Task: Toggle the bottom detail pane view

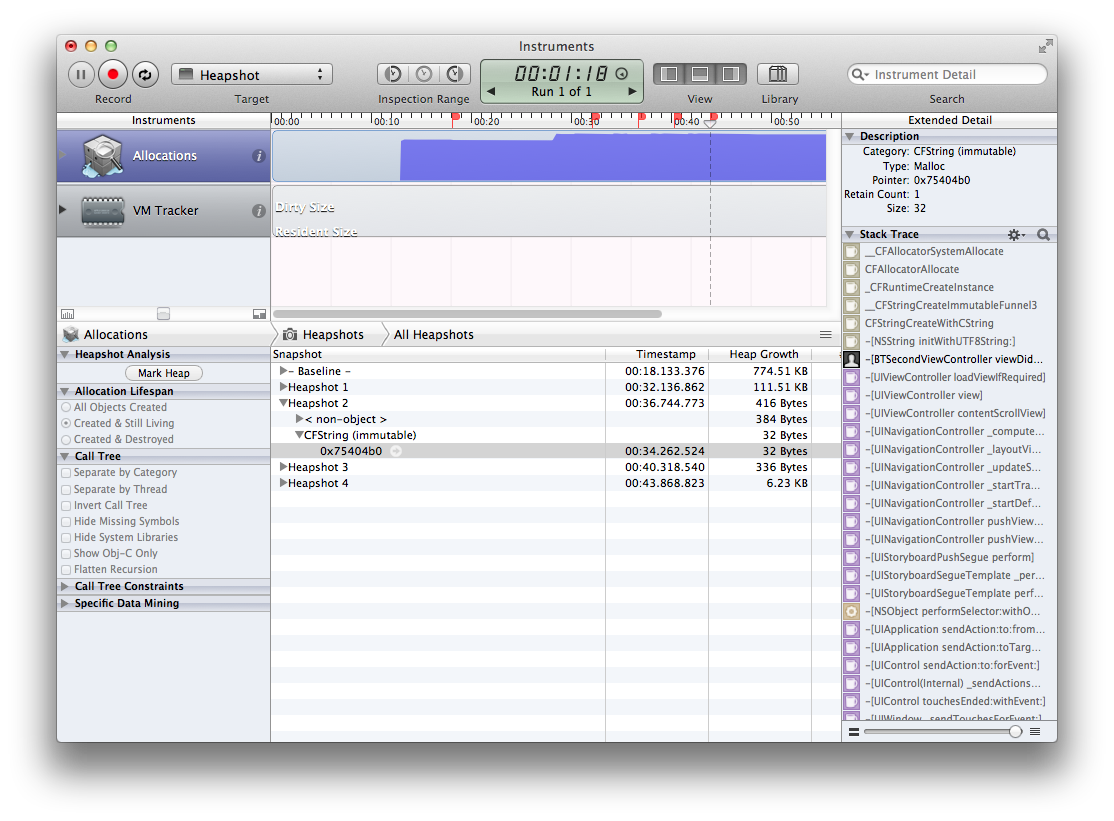Action: coord(700,74)
